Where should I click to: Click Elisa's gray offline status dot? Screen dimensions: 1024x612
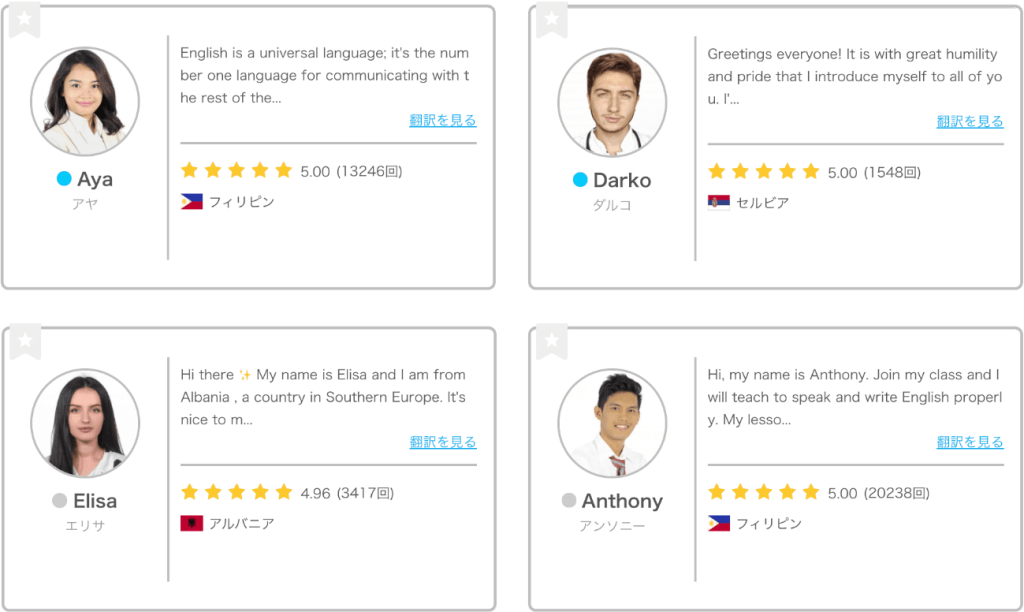(60, 501)
